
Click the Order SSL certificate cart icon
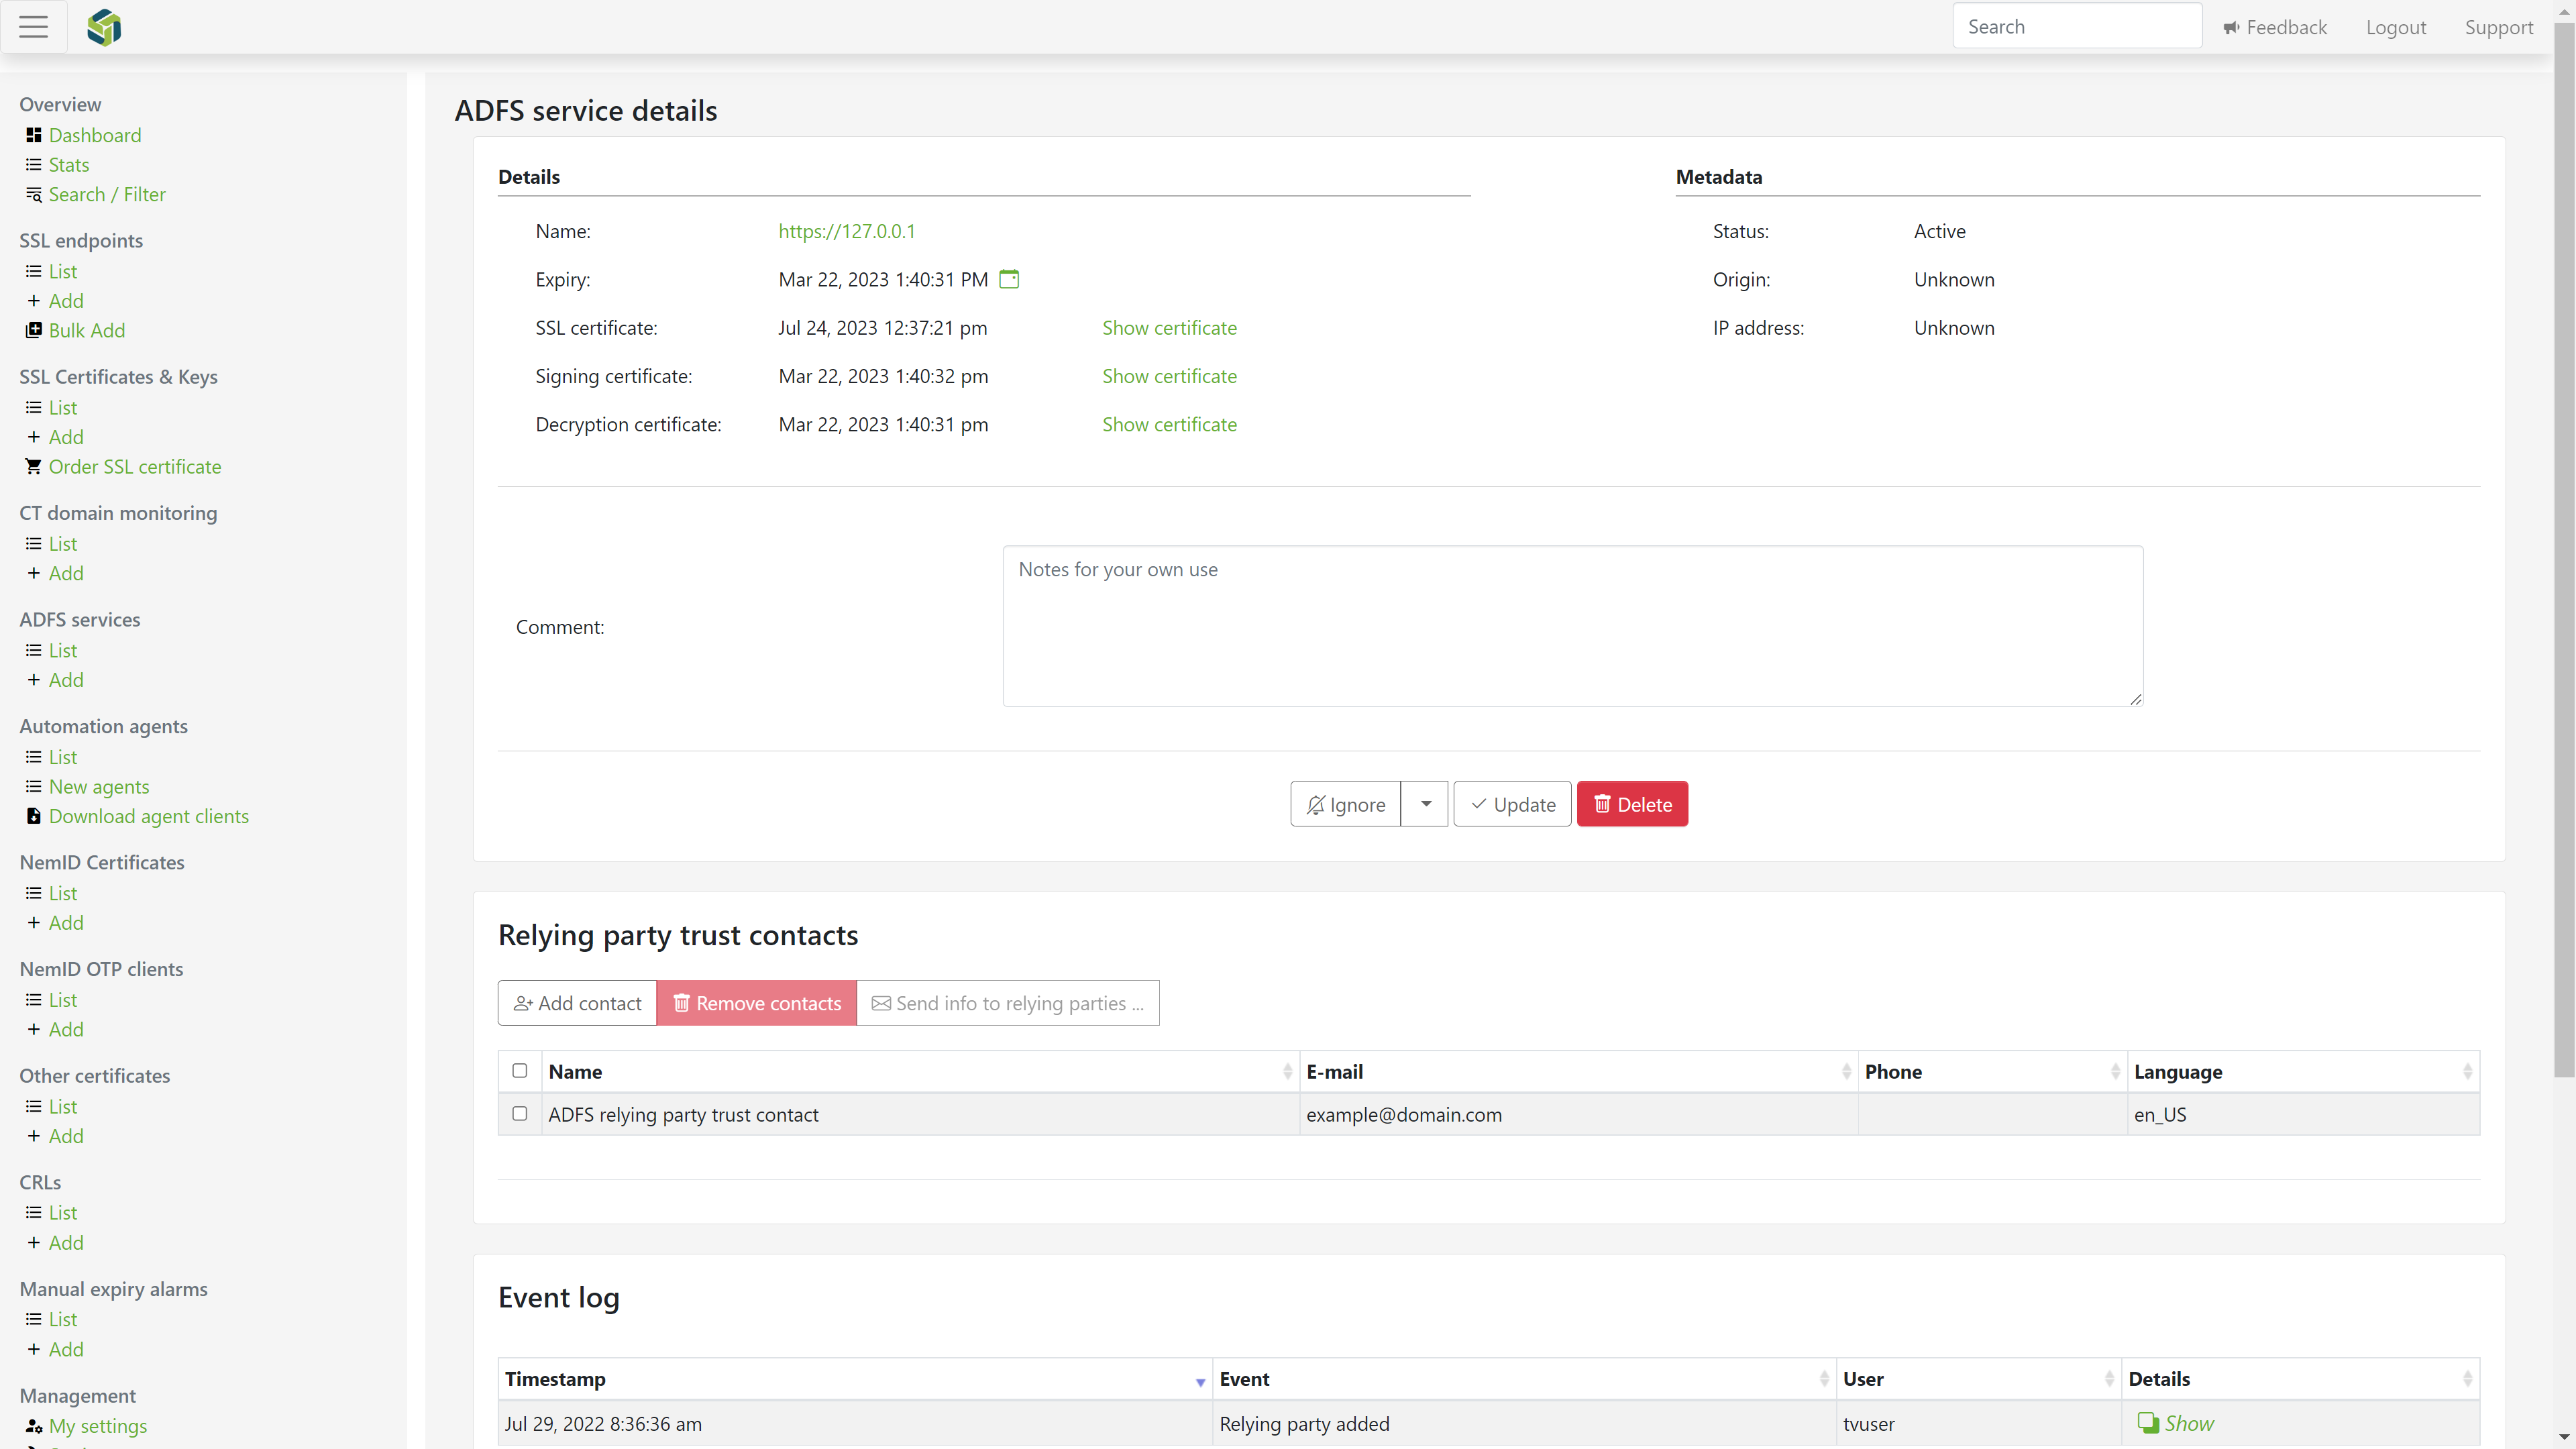pos(34,467)
